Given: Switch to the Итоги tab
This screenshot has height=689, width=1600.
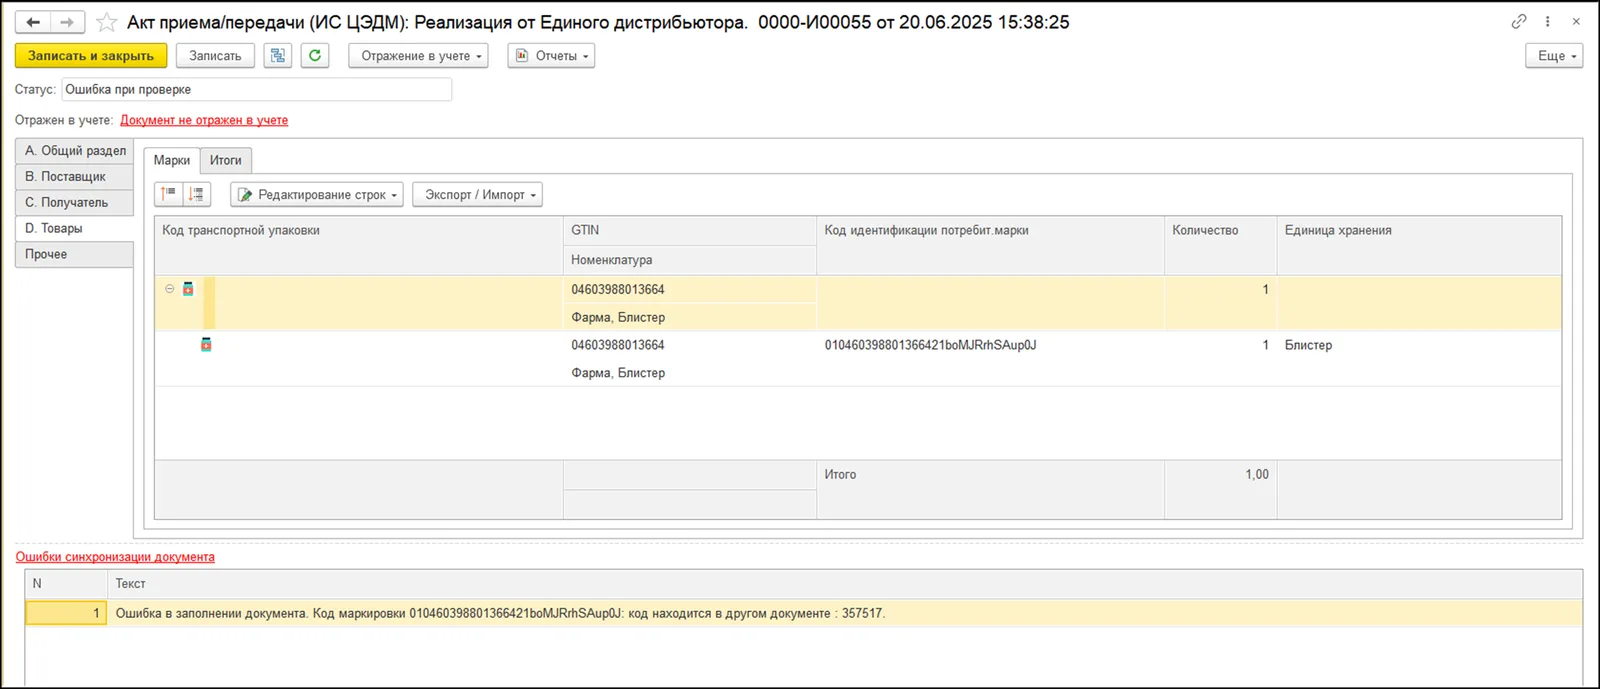Looking at the screenshot, I should tap(226, 160).
